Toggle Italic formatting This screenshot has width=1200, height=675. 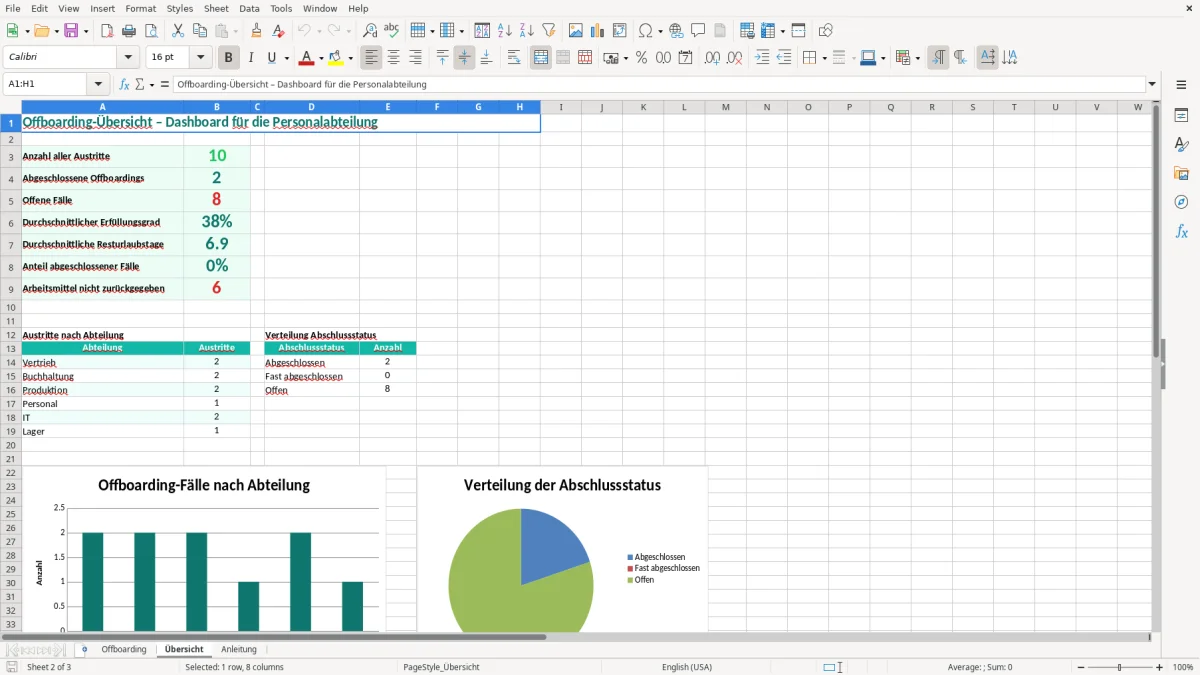(251, 58)
